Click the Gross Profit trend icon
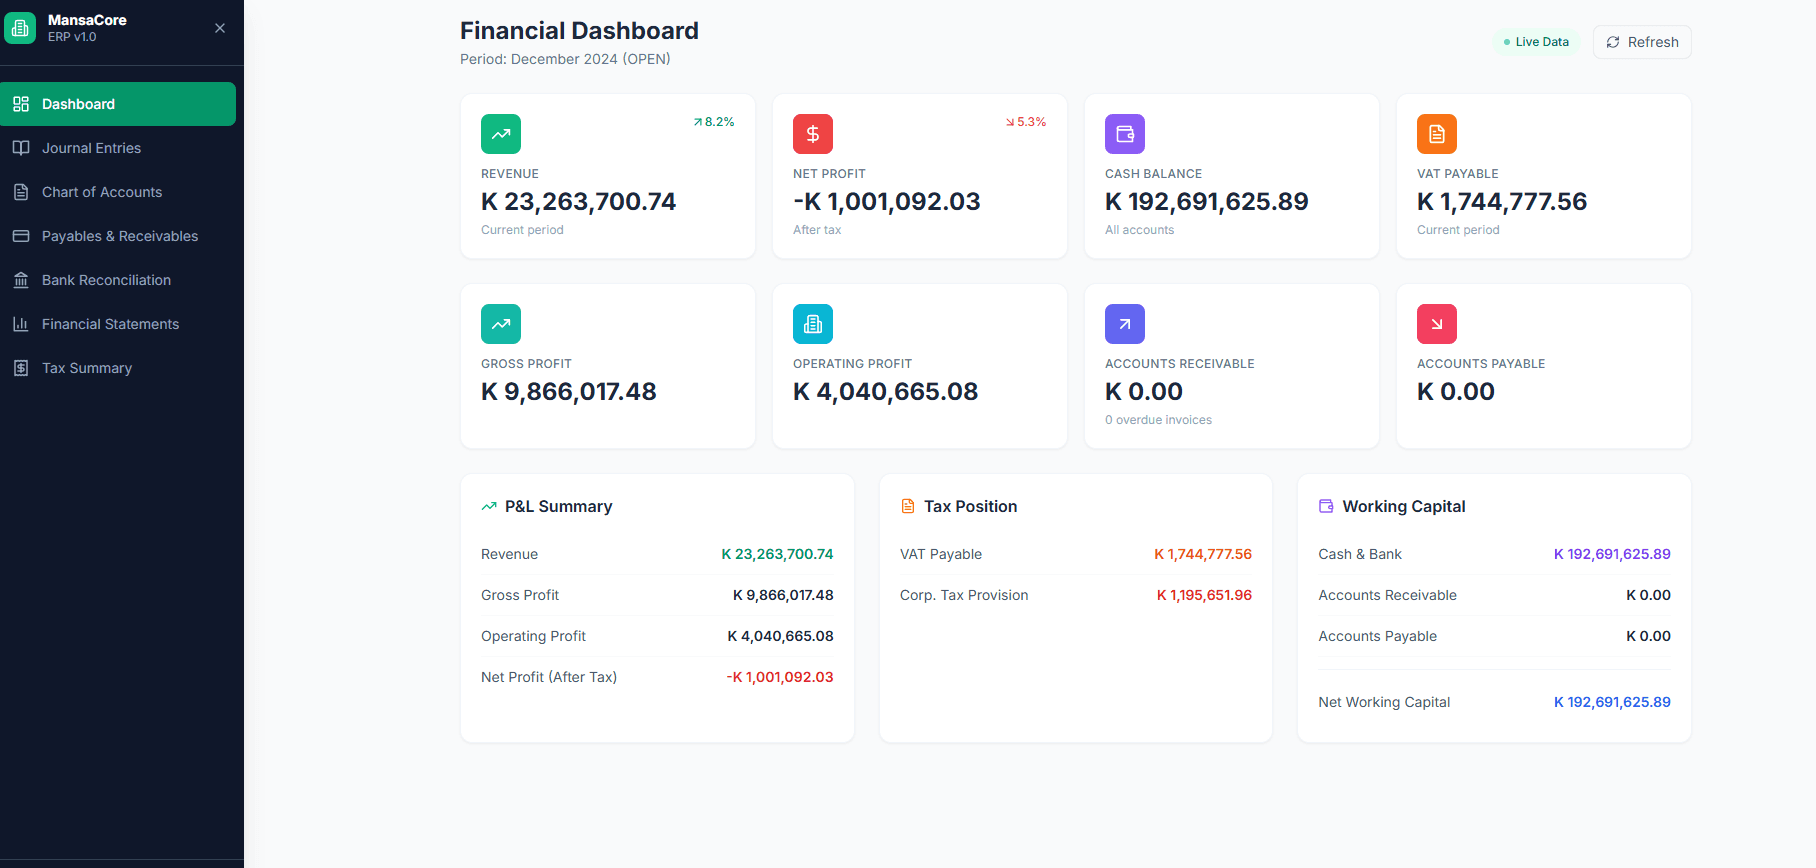The height and width of the screenshot is (868, 1816). (501, 324)
